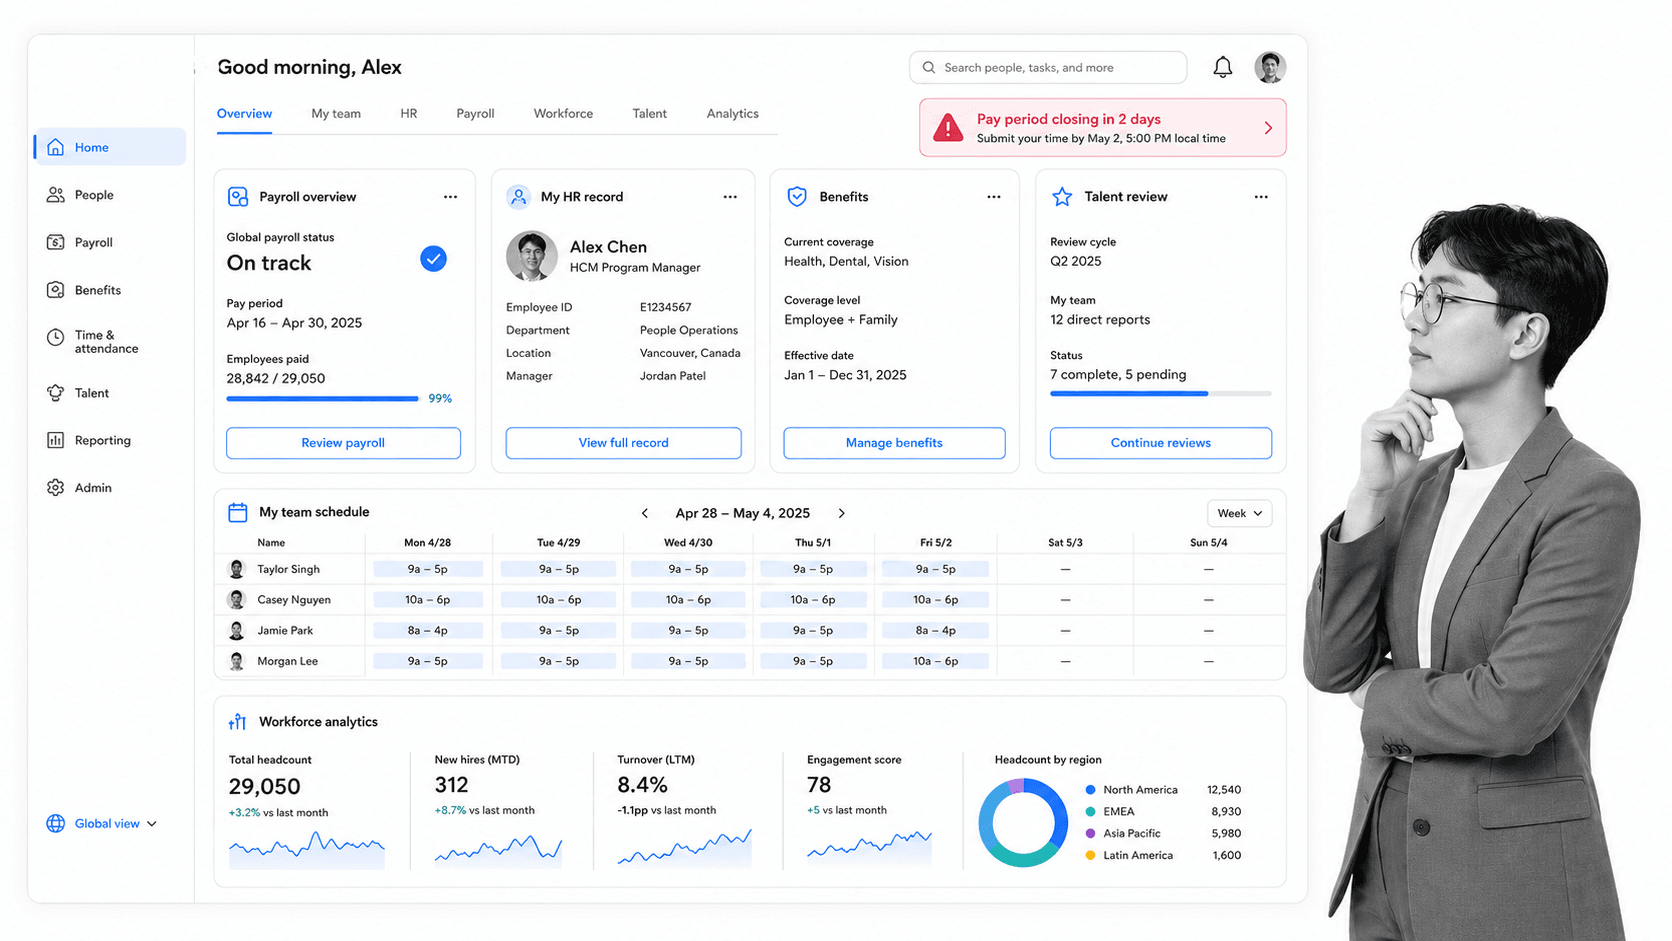Switch to the Payroll tab
This screenshot has width=1672, height=941.
(x=475, y=114)
